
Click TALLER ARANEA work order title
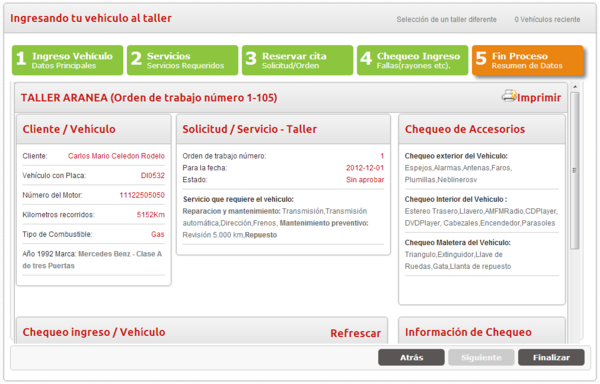(149, 98)
